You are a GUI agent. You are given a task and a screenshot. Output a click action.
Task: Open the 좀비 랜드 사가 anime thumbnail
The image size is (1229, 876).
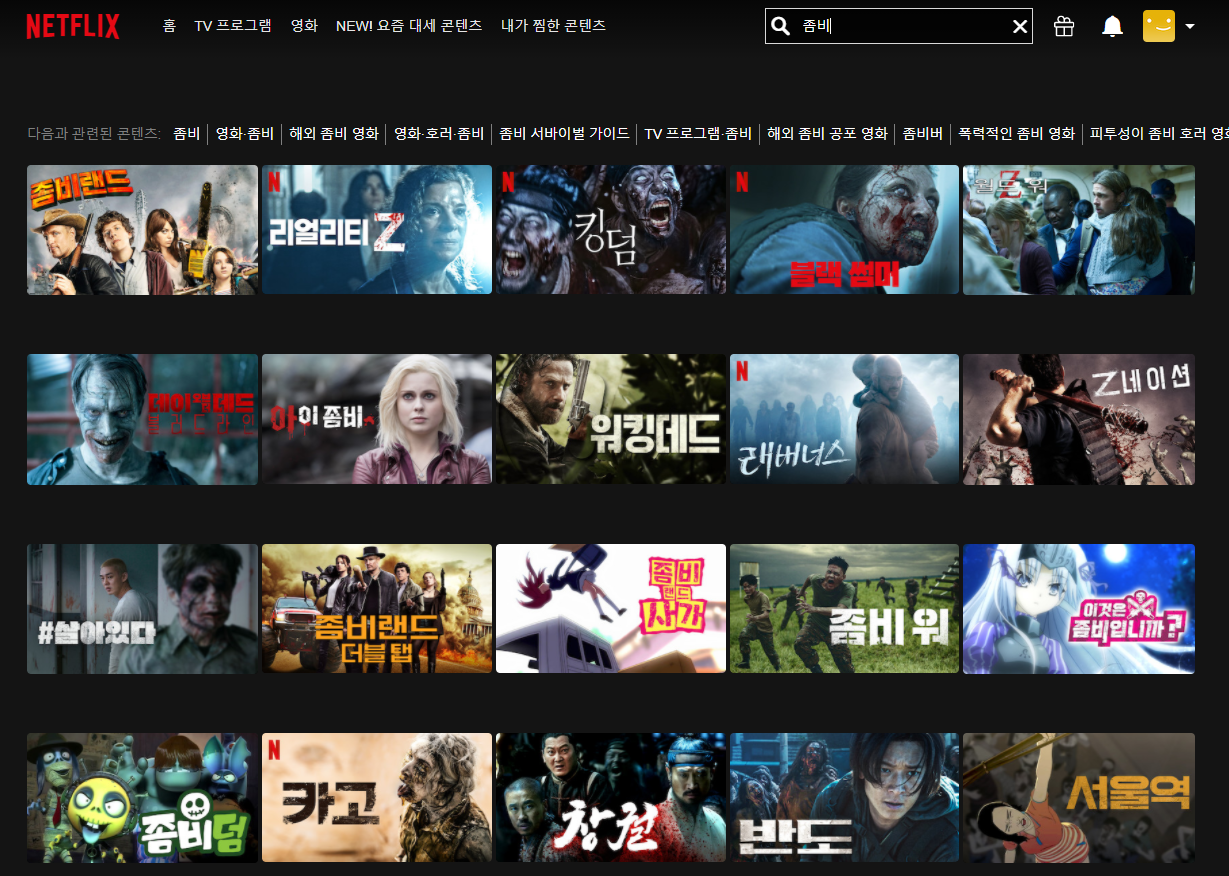611,609
